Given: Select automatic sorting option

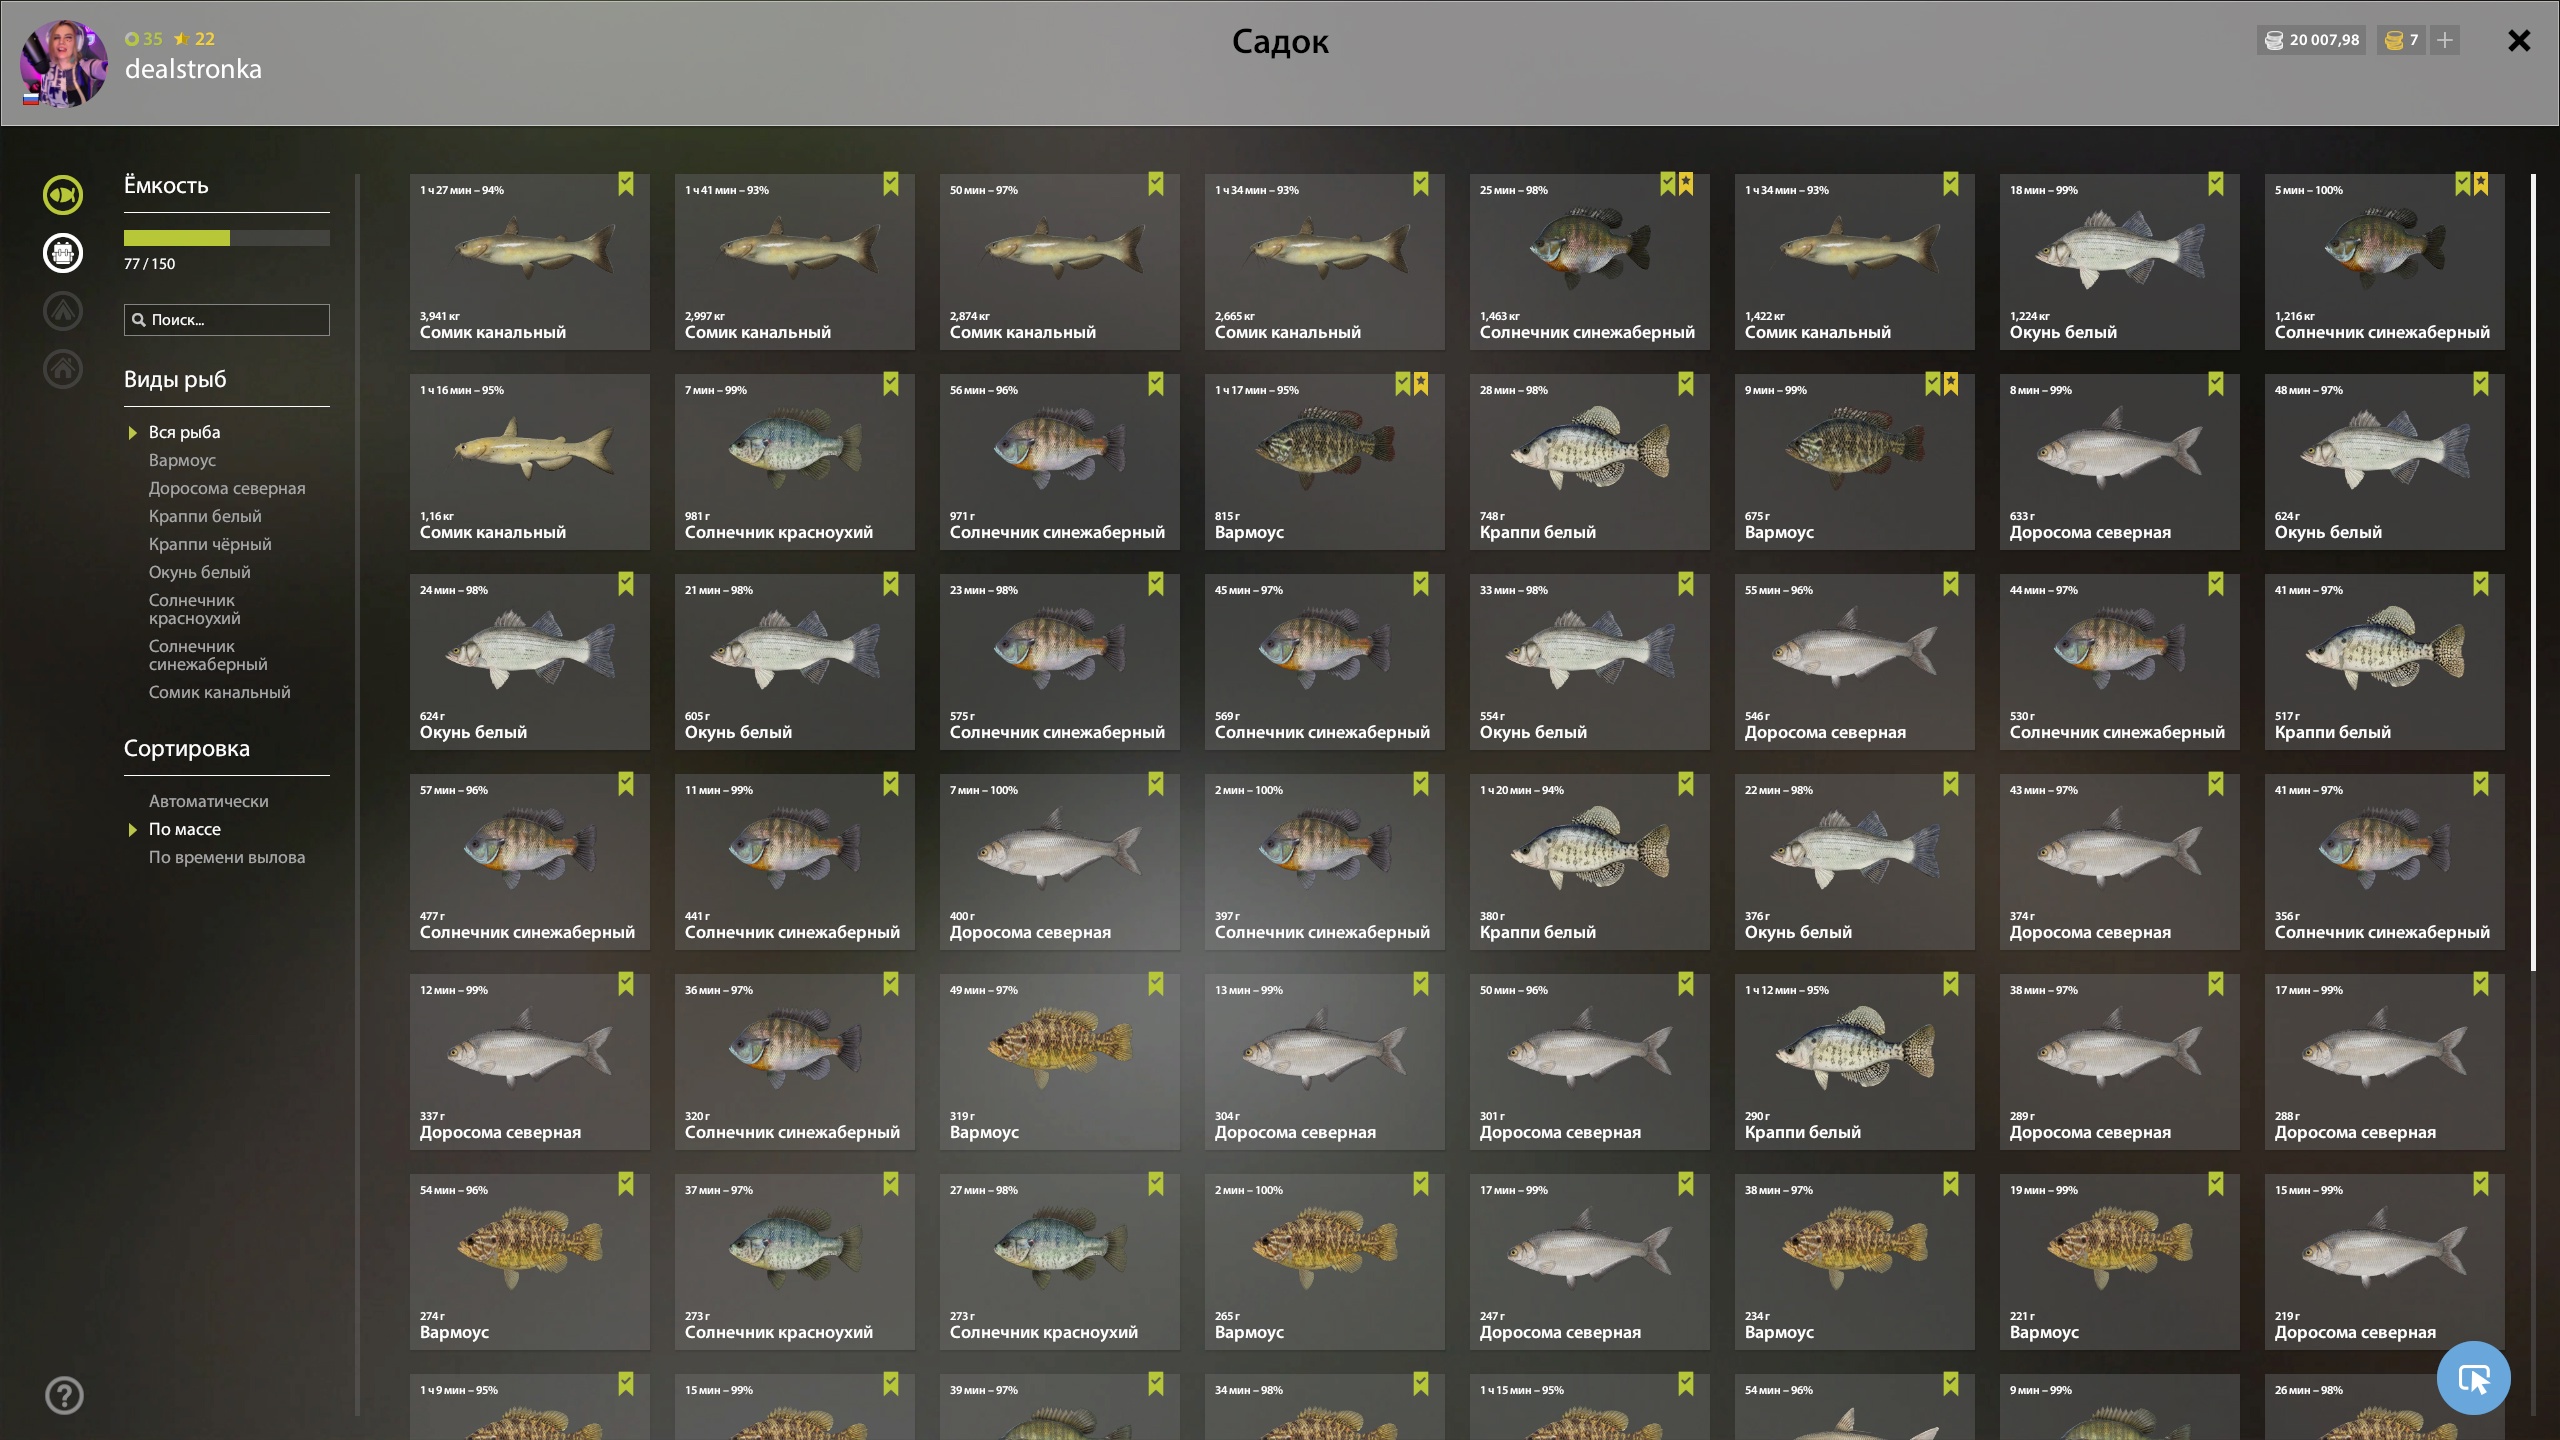Looking at the screenshot, I should 209,801.
